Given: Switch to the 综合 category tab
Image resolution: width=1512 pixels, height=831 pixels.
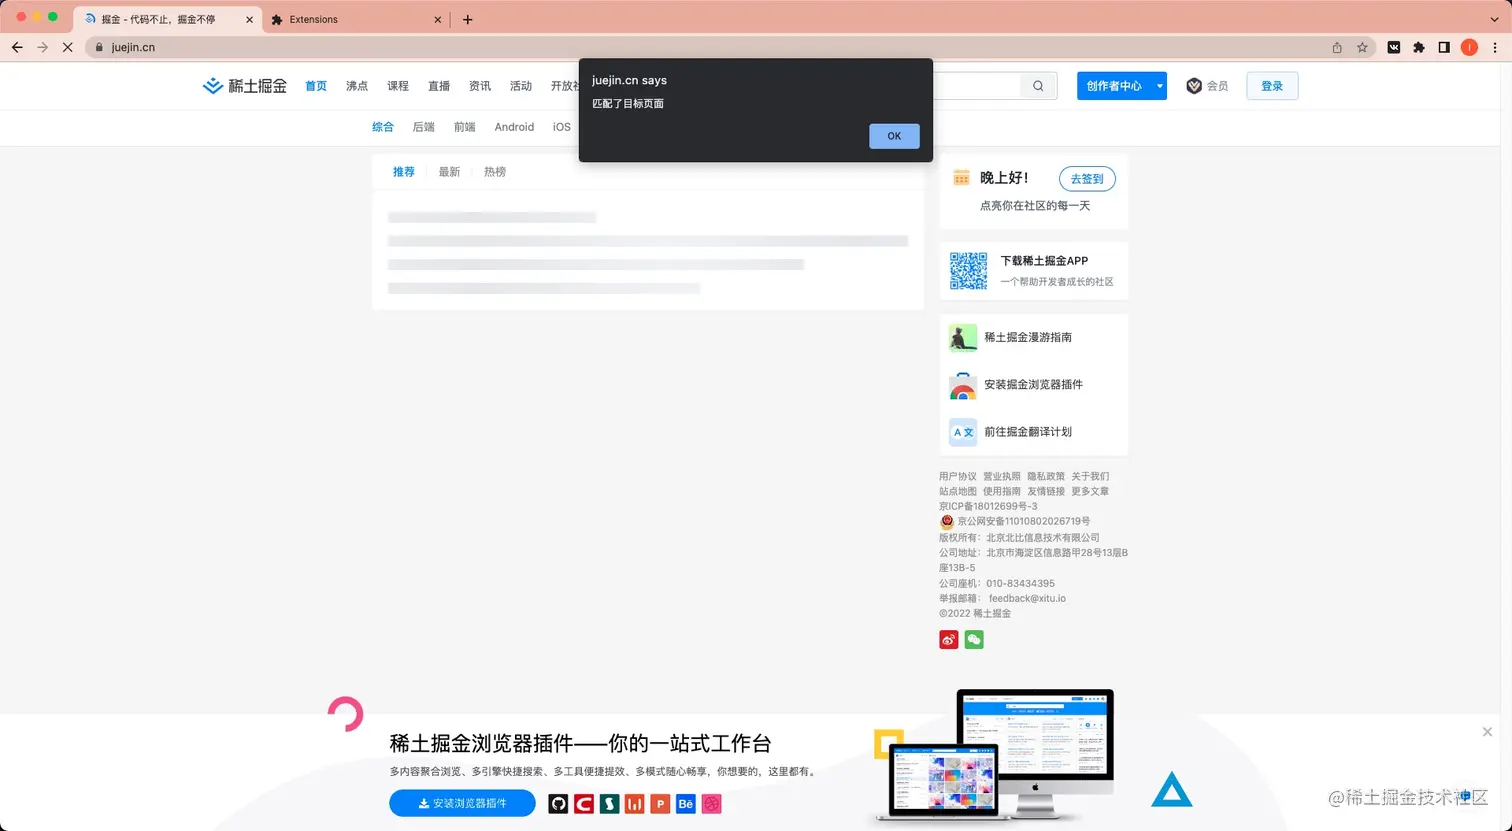Looking at the screenshot, I should tap(383, 127).
